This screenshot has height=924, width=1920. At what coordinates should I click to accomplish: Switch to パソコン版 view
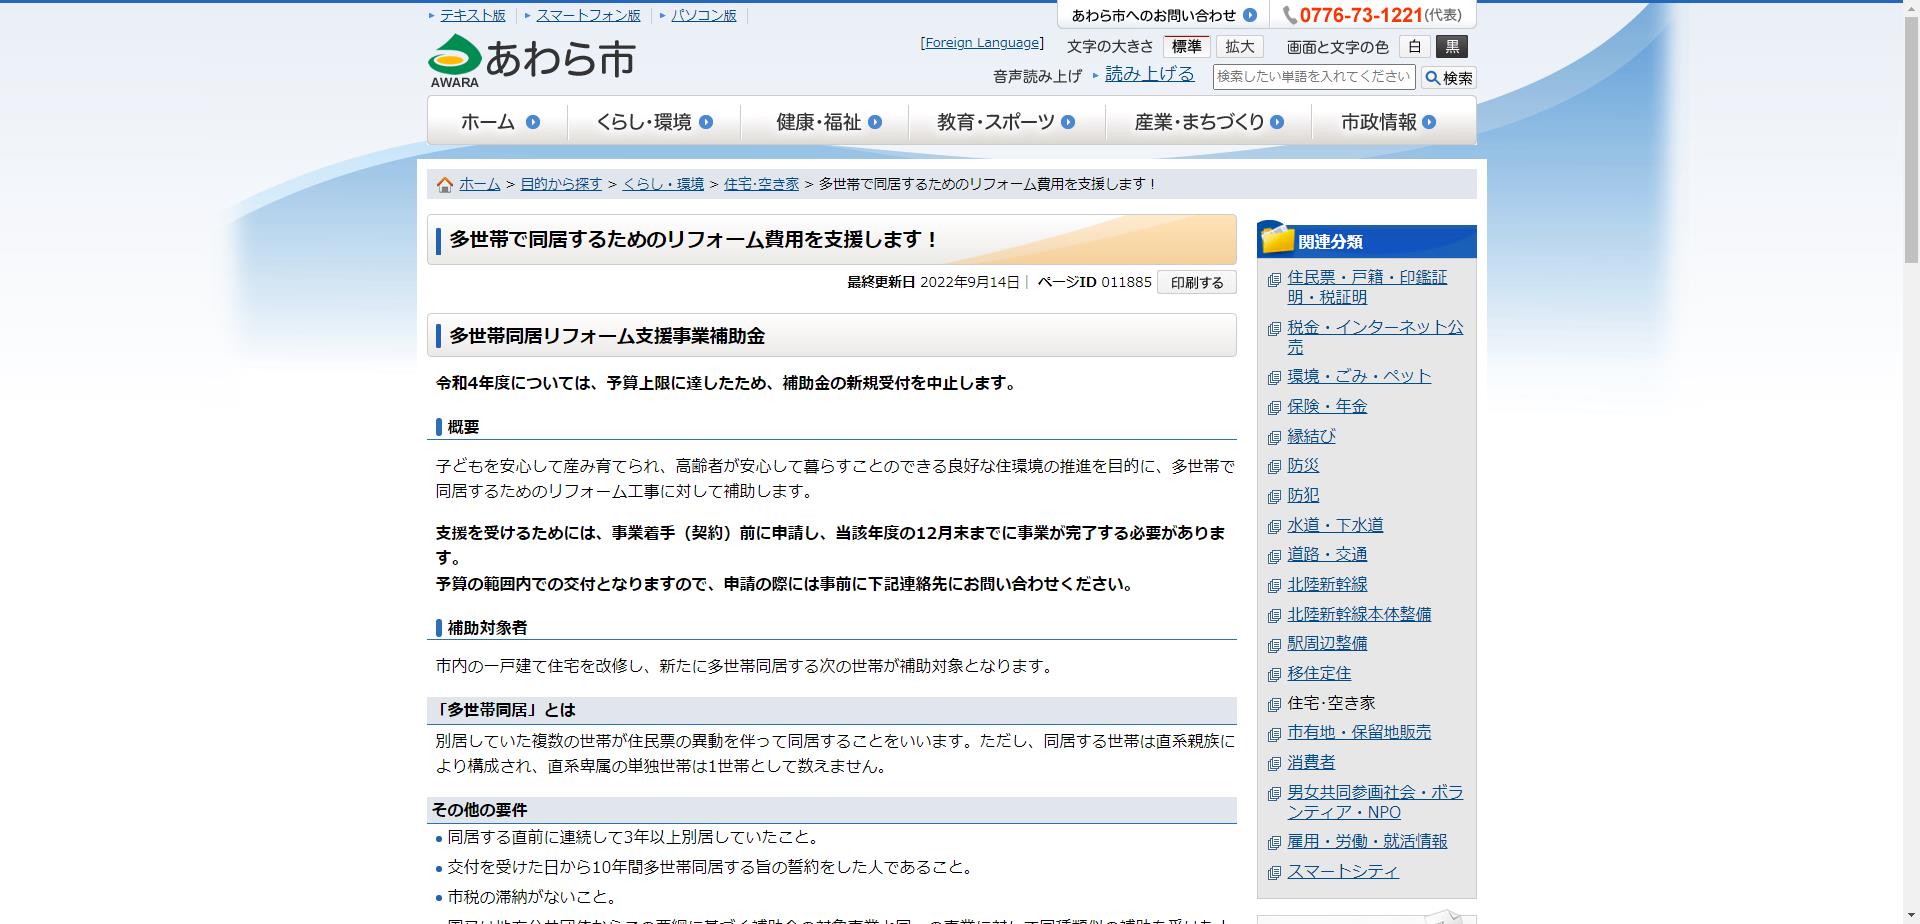pos(704,16)
